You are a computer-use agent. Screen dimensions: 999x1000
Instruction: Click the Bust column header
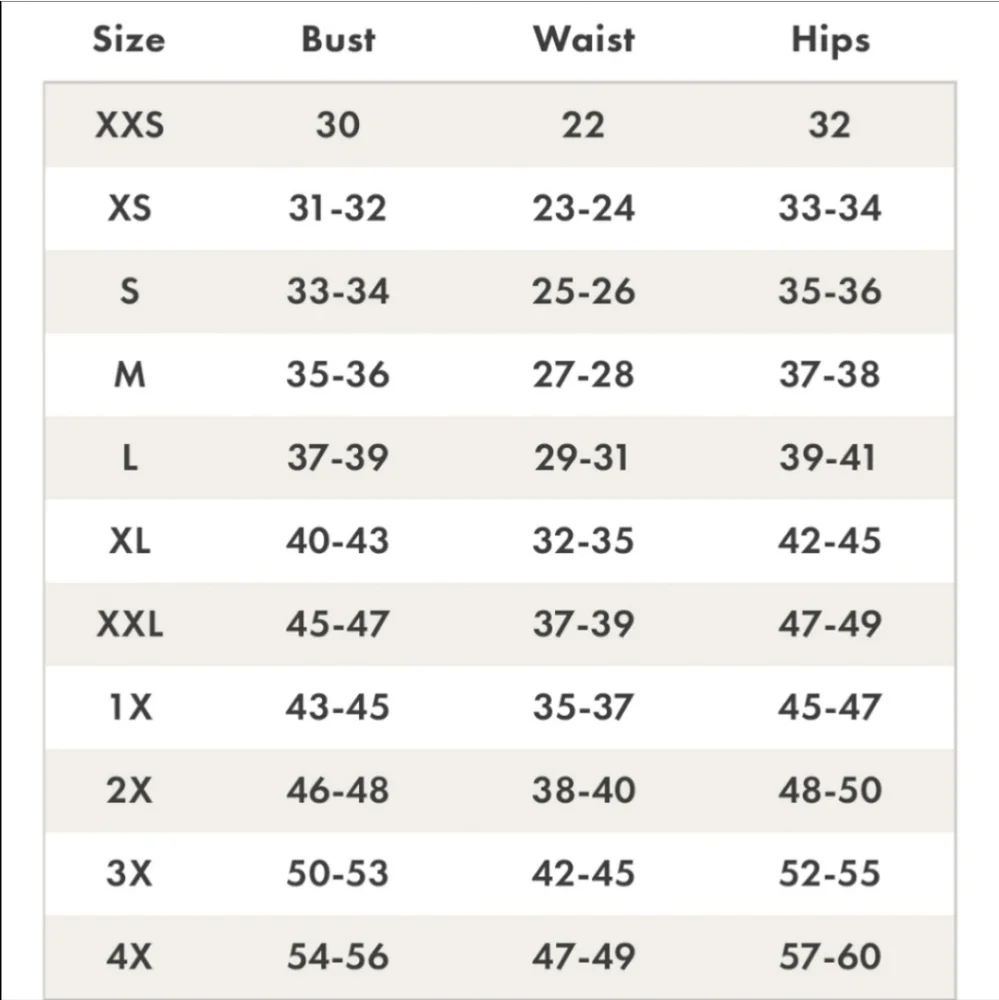click(338, 40)
